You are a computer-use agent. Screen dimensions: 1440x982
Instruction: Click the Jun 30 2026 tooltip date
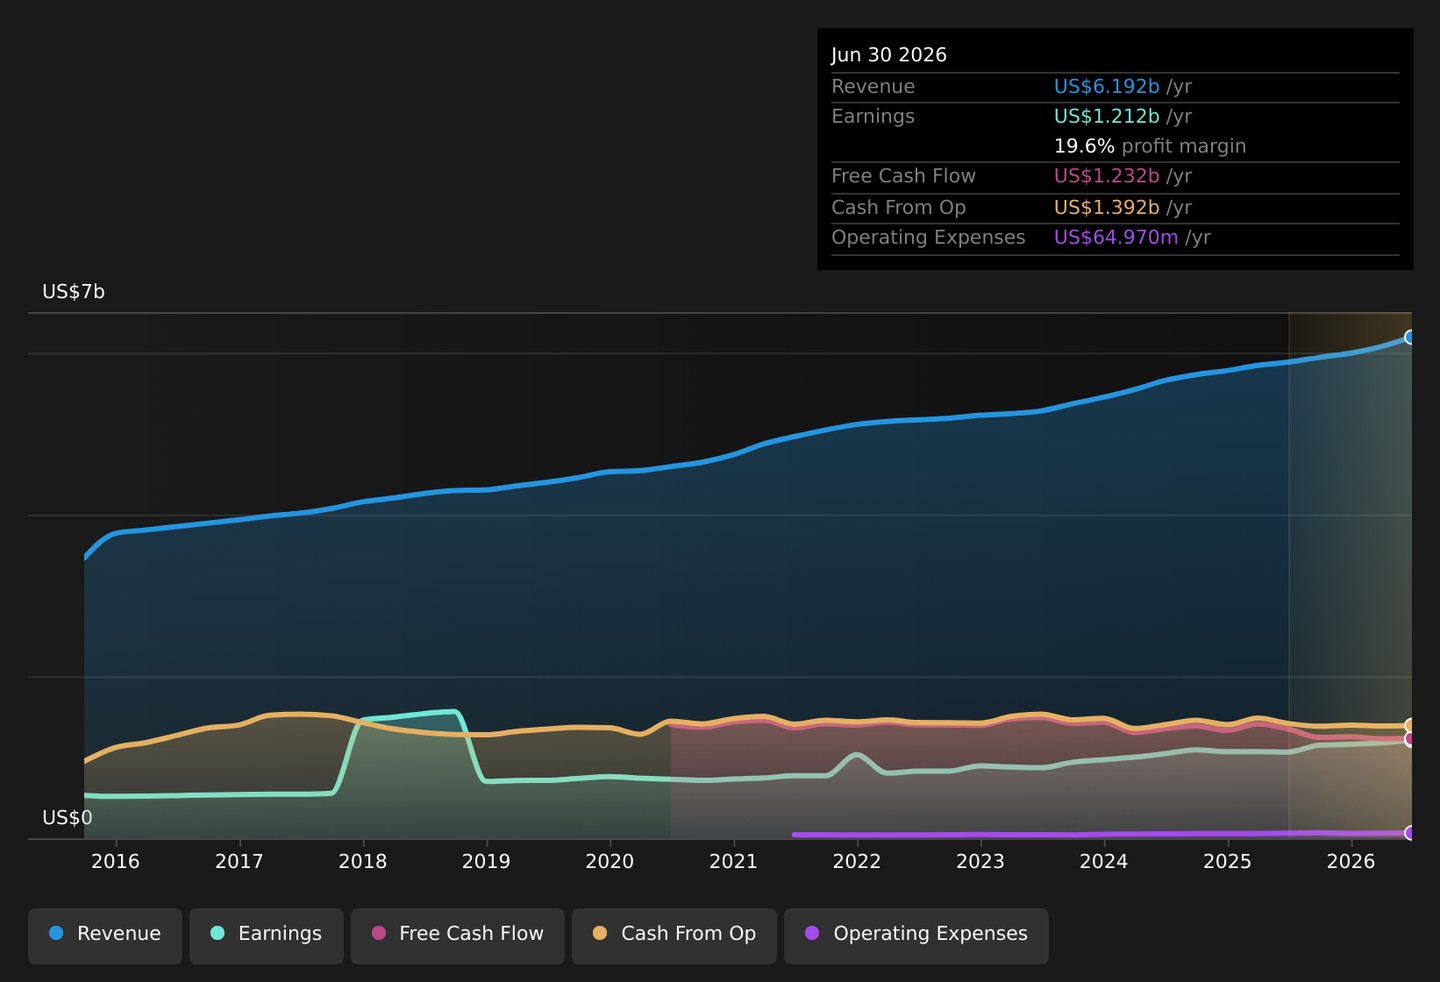tap(889, 55)
